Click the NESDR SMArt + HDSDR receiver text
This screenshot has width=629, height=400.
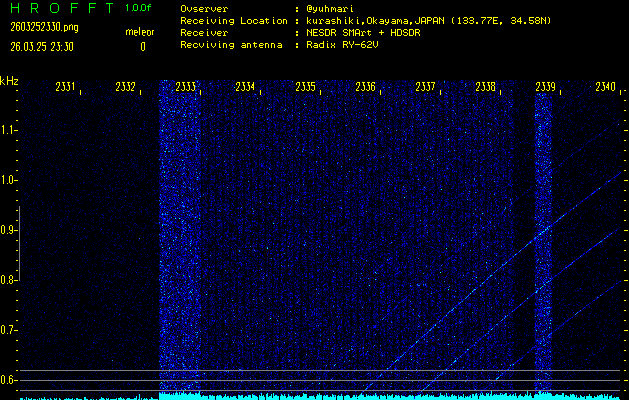(365, 32)
